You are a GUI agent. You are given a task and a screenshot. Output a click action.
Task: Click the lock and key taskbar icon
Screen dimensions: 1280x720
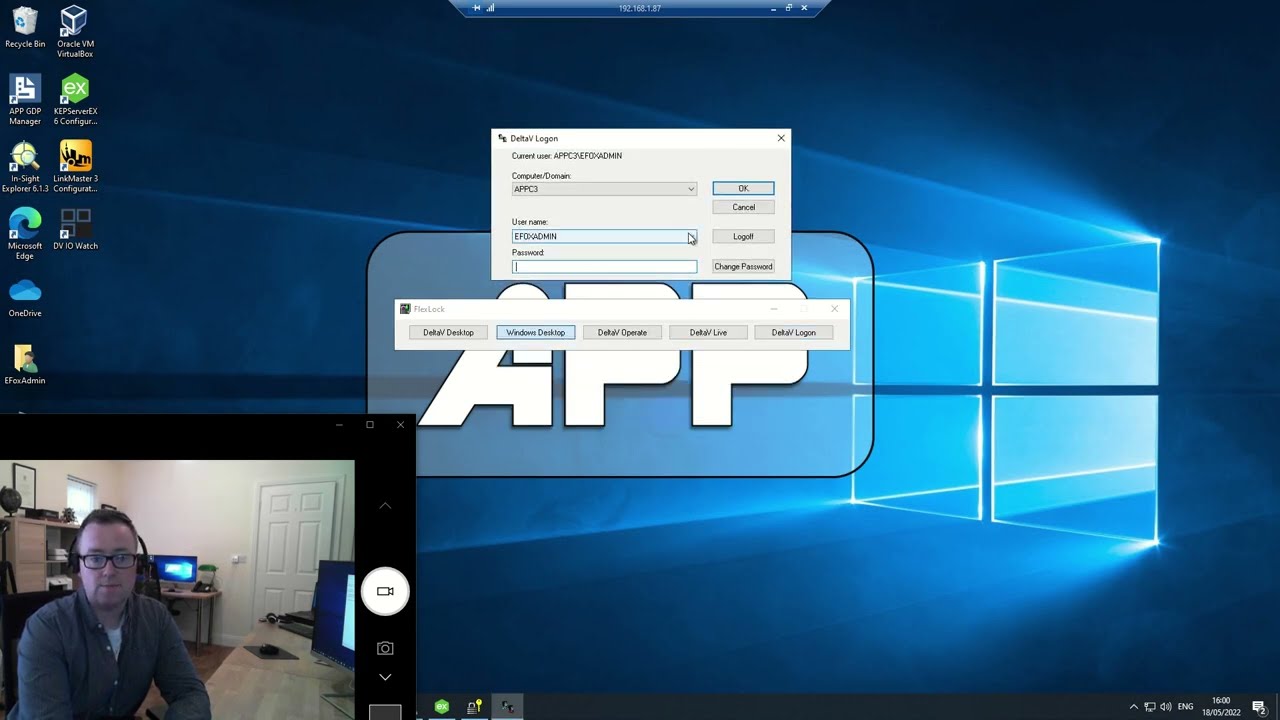pos(475,707)
